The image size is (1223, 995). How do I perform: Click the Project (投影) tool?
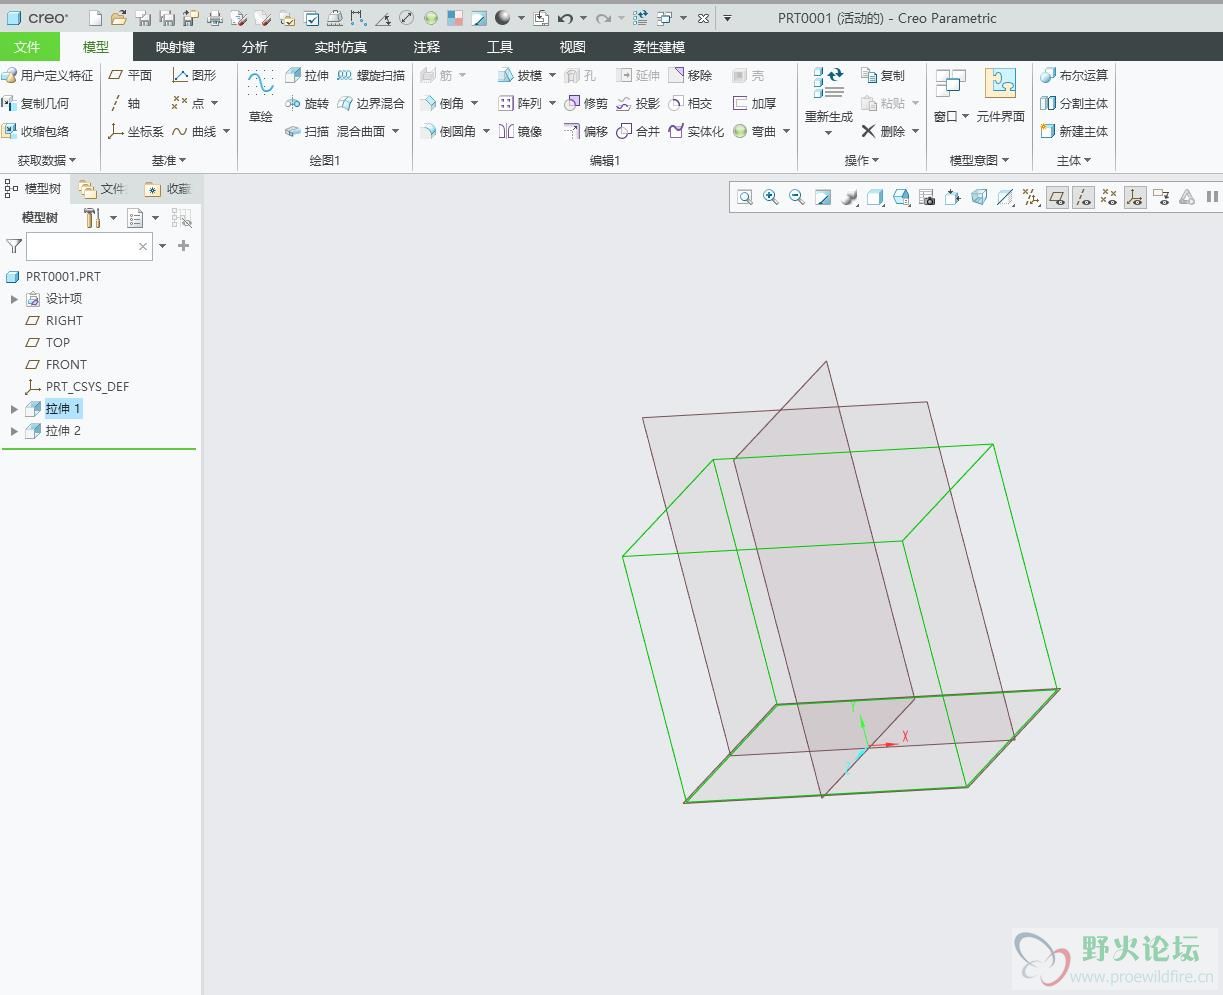click(638, 103)
